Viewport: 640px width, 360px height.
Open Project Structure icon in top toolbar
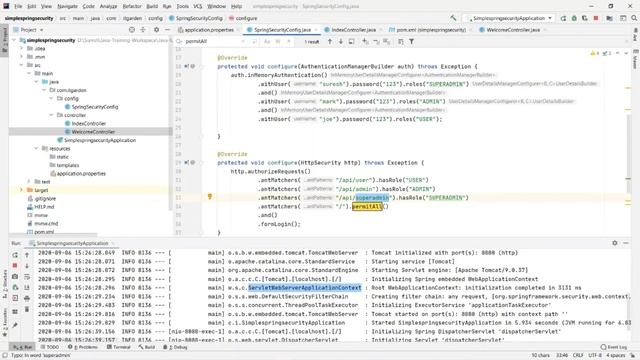click(x=609, y=18)
